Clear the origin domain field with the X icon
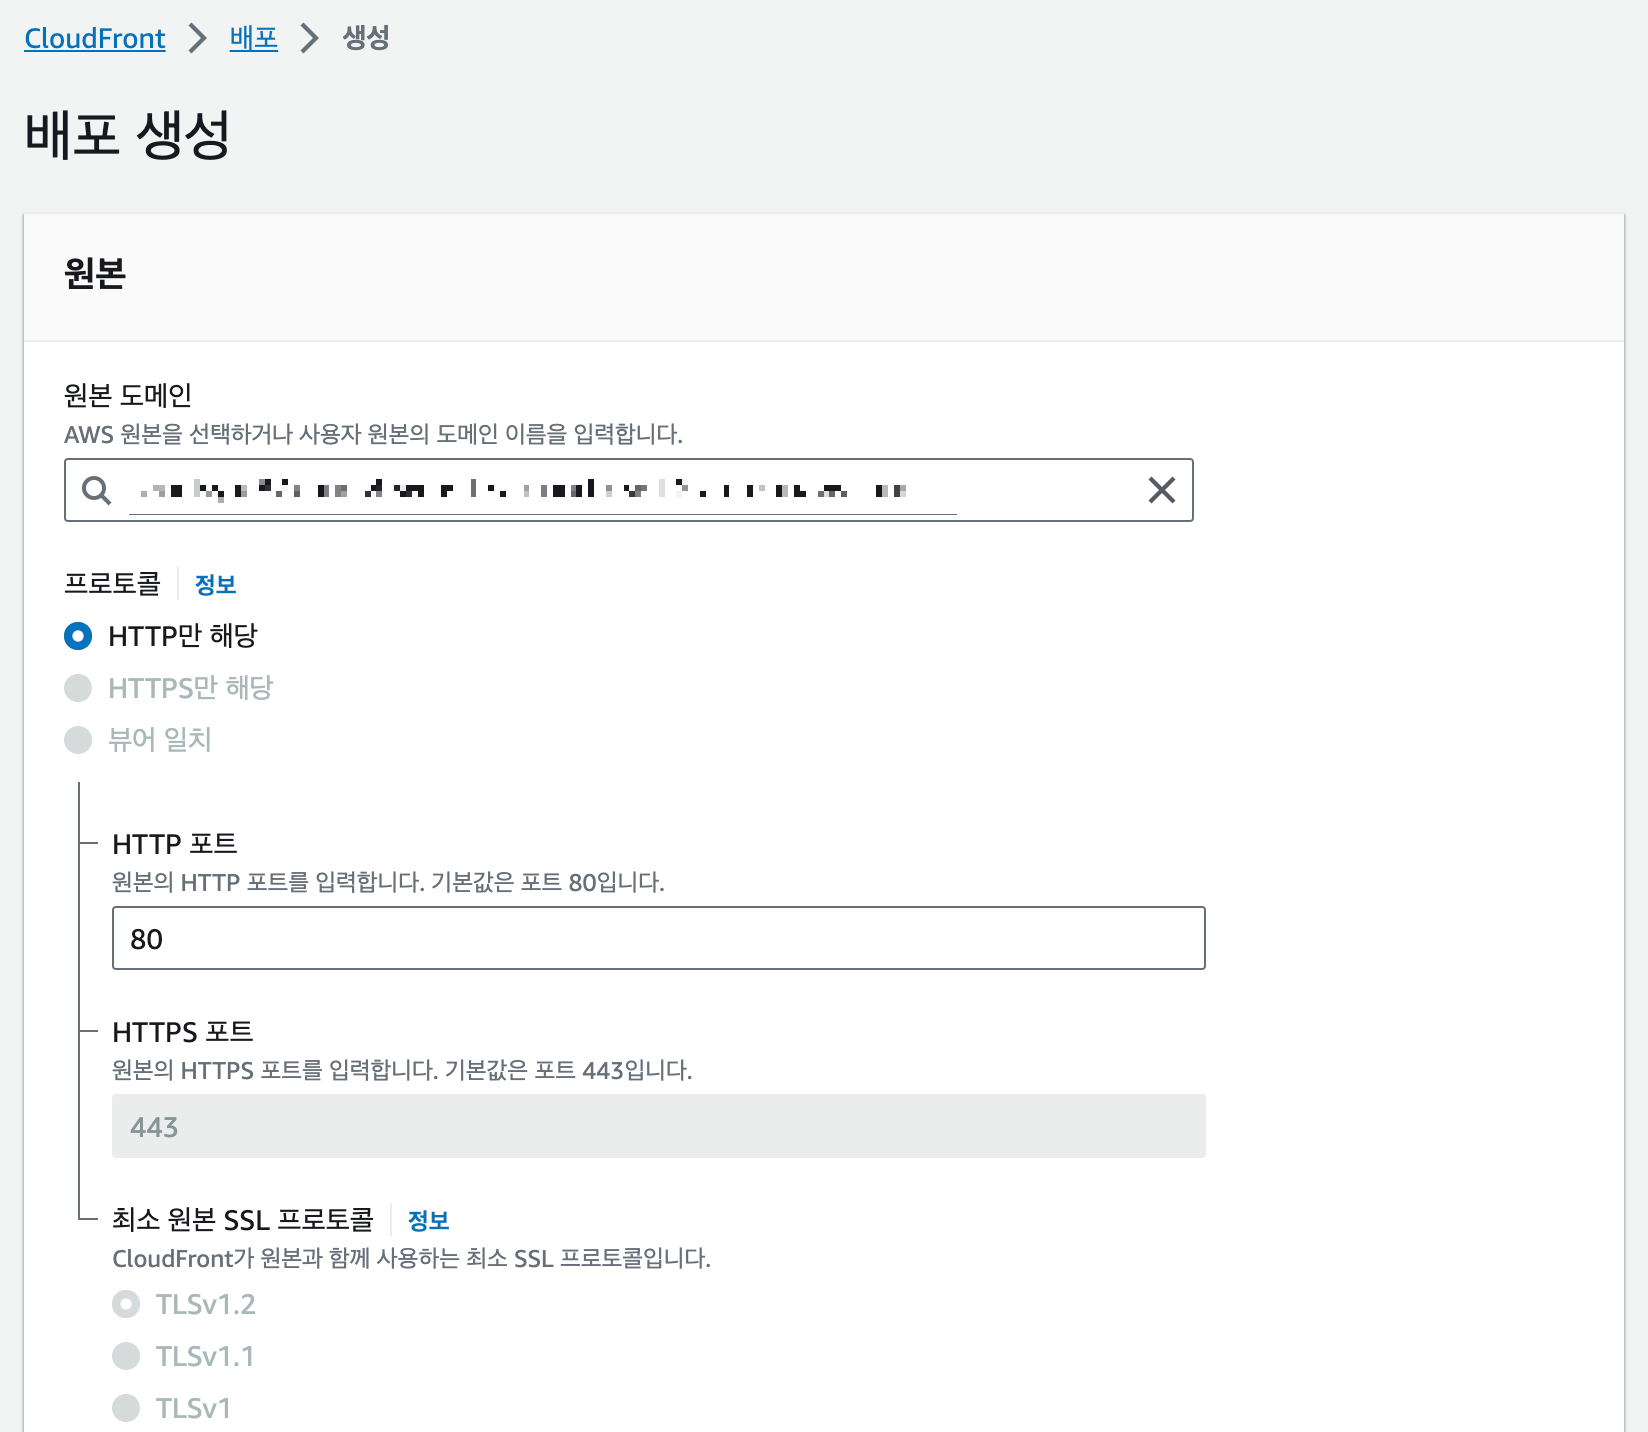The width and height of the screenshot is (1648, 1432). [1161, 490]
